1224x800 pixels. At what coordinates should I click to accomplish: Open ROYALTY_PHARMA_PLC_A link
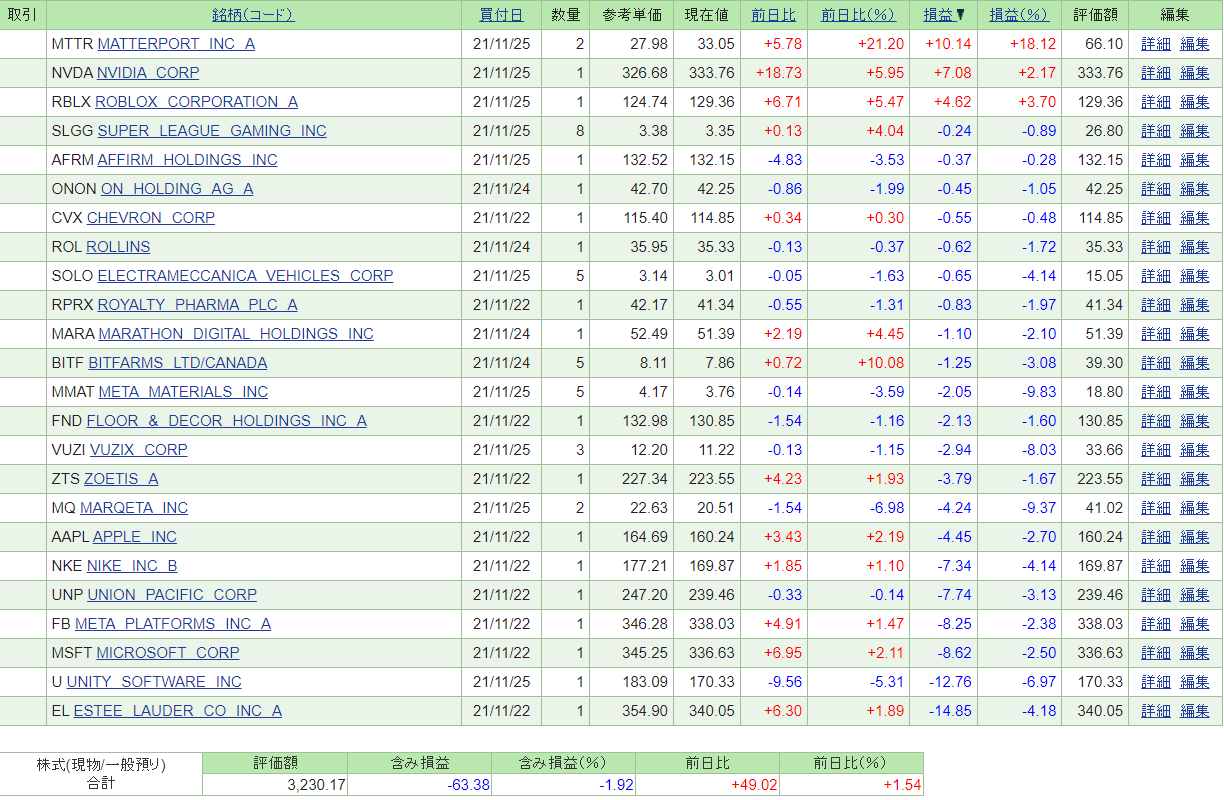(x=197, y=305)
